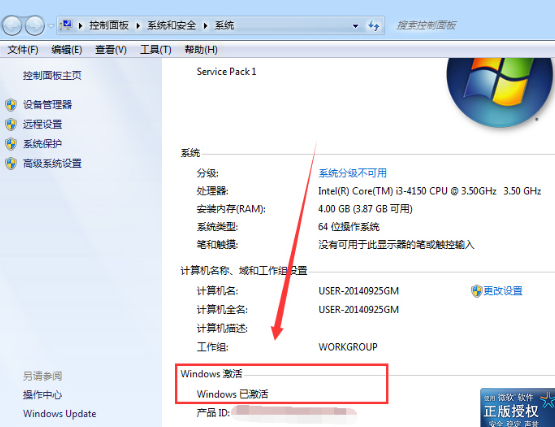Click shield icon next to 更改设置
The image size is (555, 427).
click(476, 291)
